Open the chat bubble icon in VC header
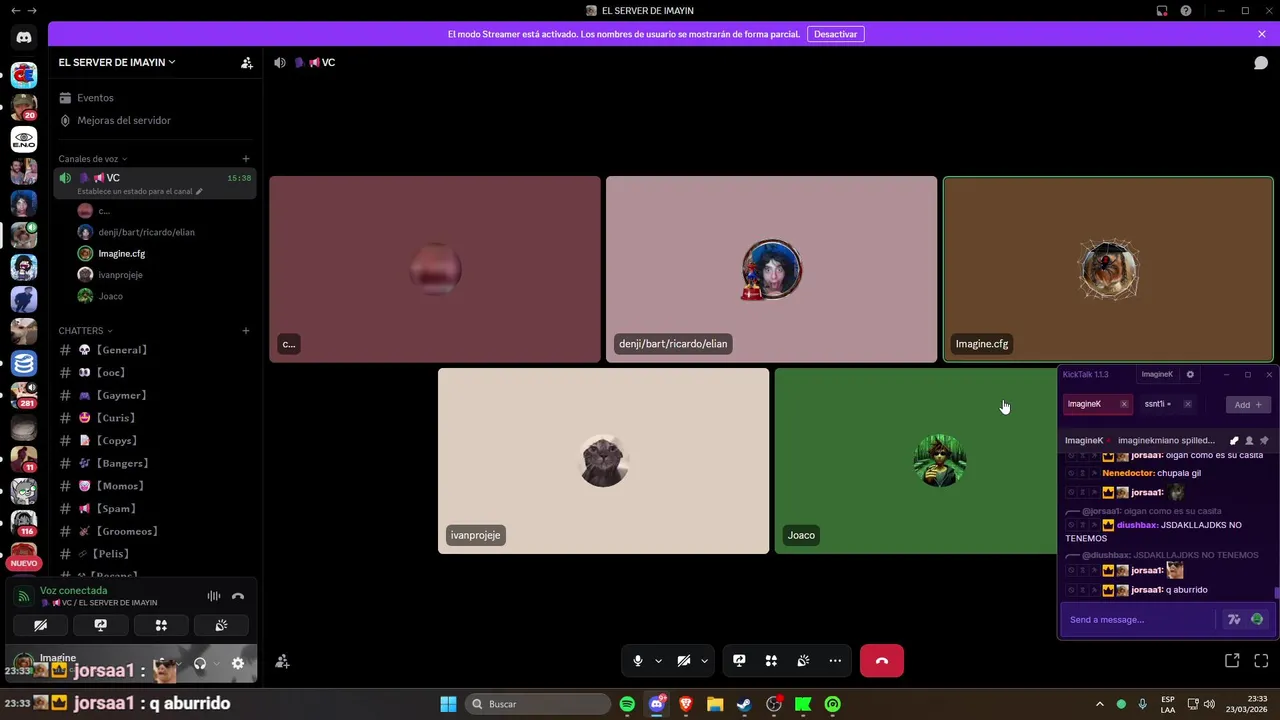 [1261, 62]
